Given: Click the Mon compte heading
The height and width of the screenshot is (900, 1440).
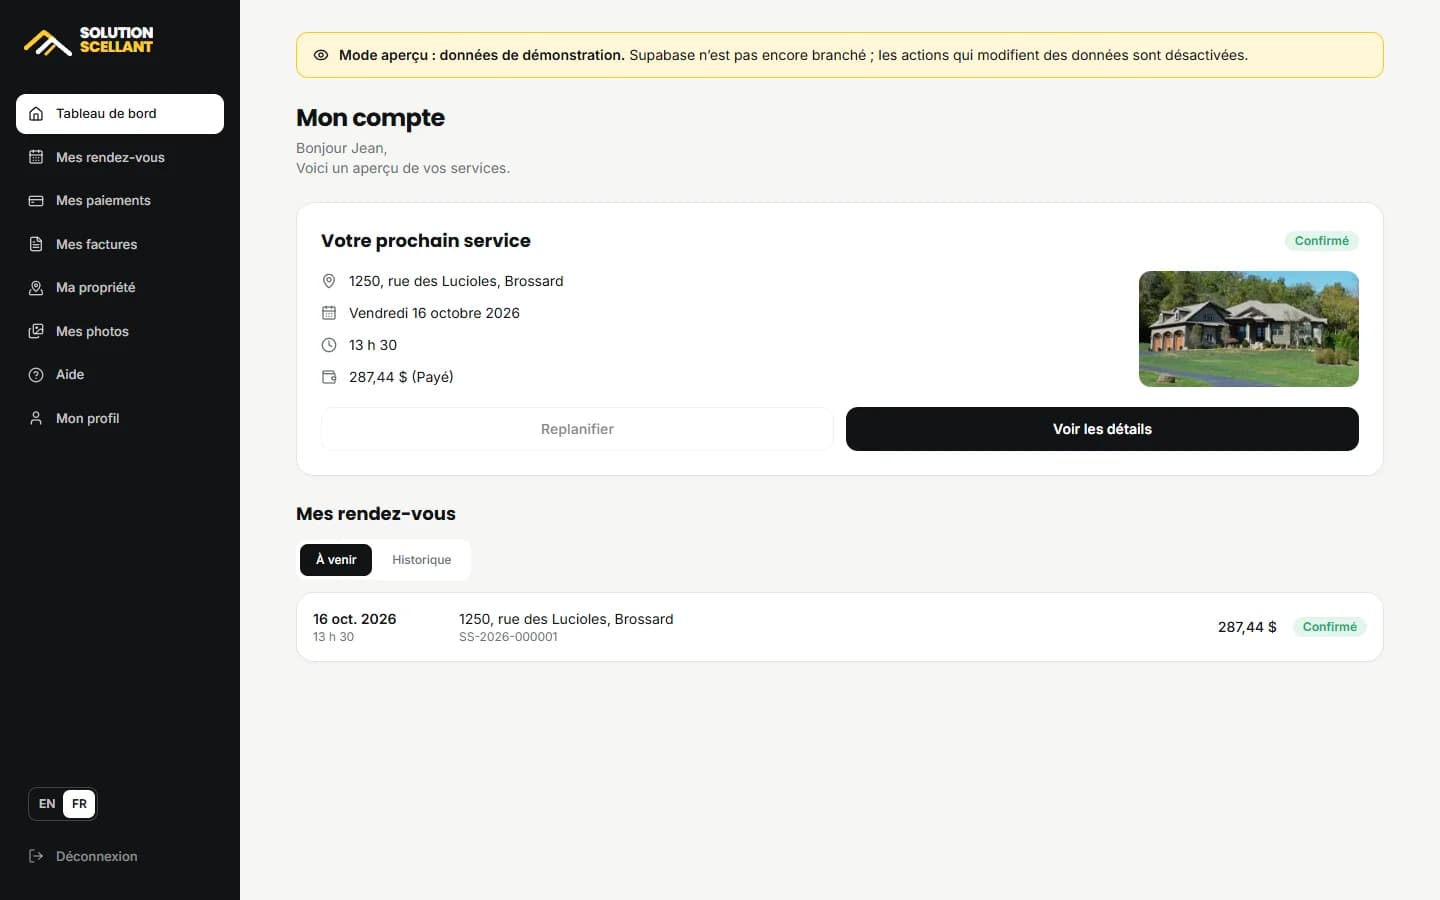Looking at the screenshot, I should coord(370,118).
